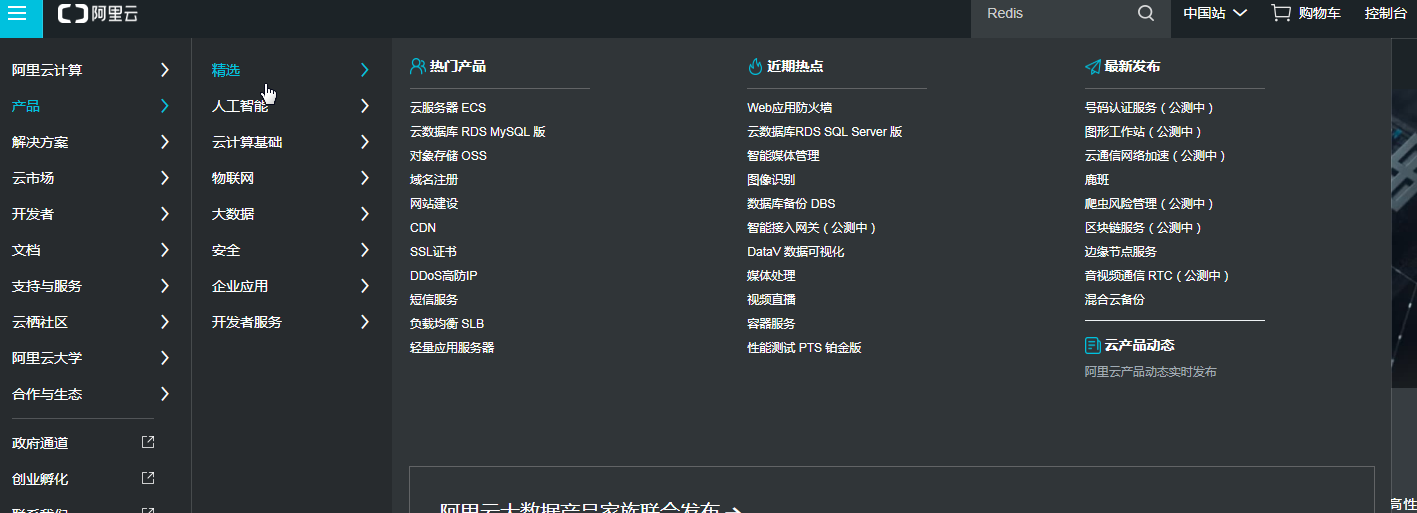The width and height of the screenshot is (1417, 513).
Task: Select the 企业应用 submenu category
Action: point(240,286)
